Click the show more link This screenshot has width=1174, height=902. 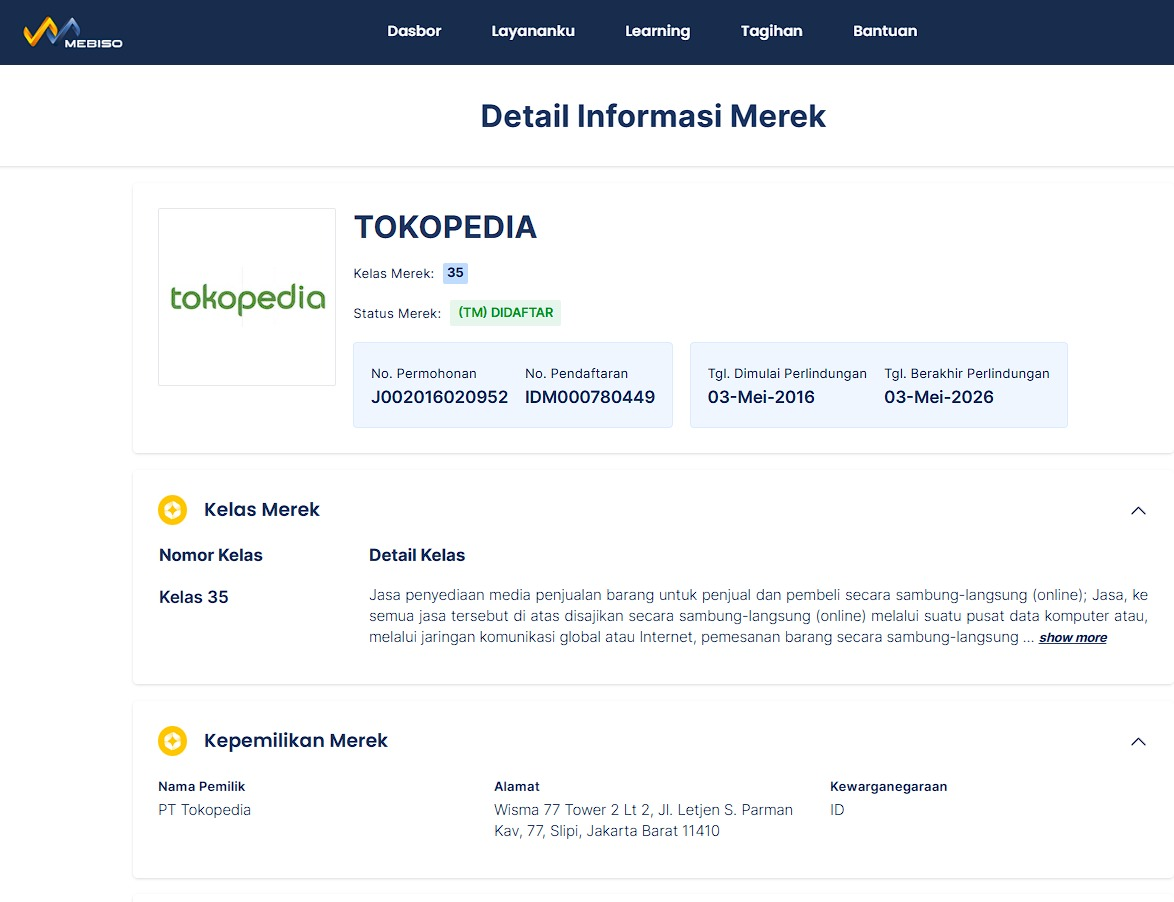(x=1073, y=638)
